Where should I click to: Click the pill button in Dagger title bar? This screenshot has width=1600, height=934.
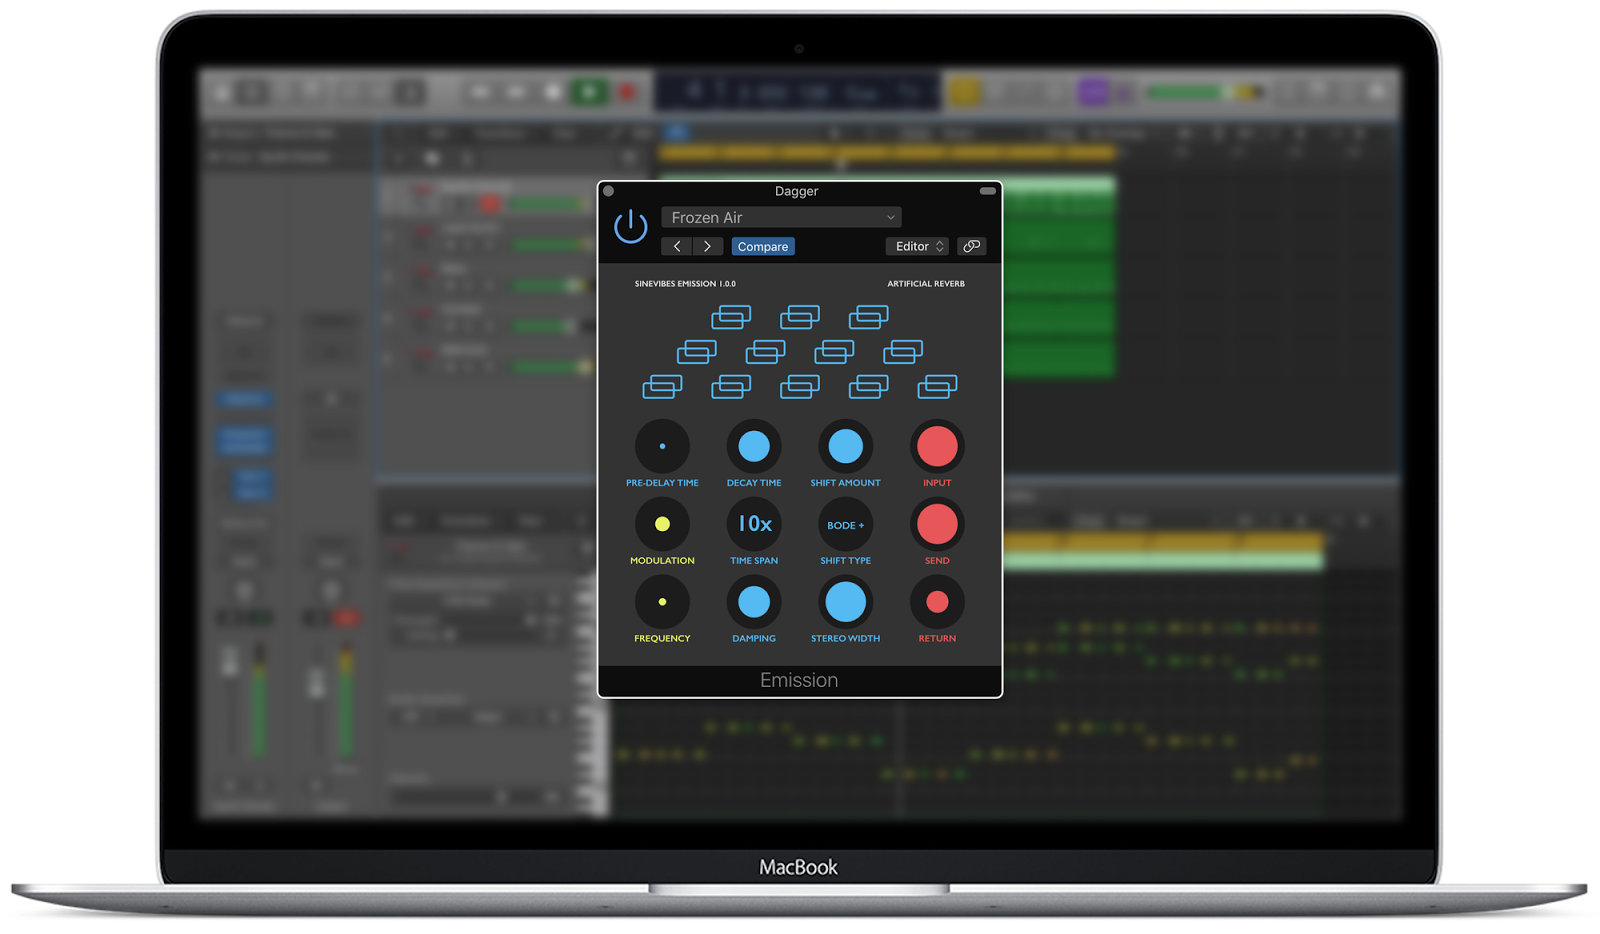988,191
